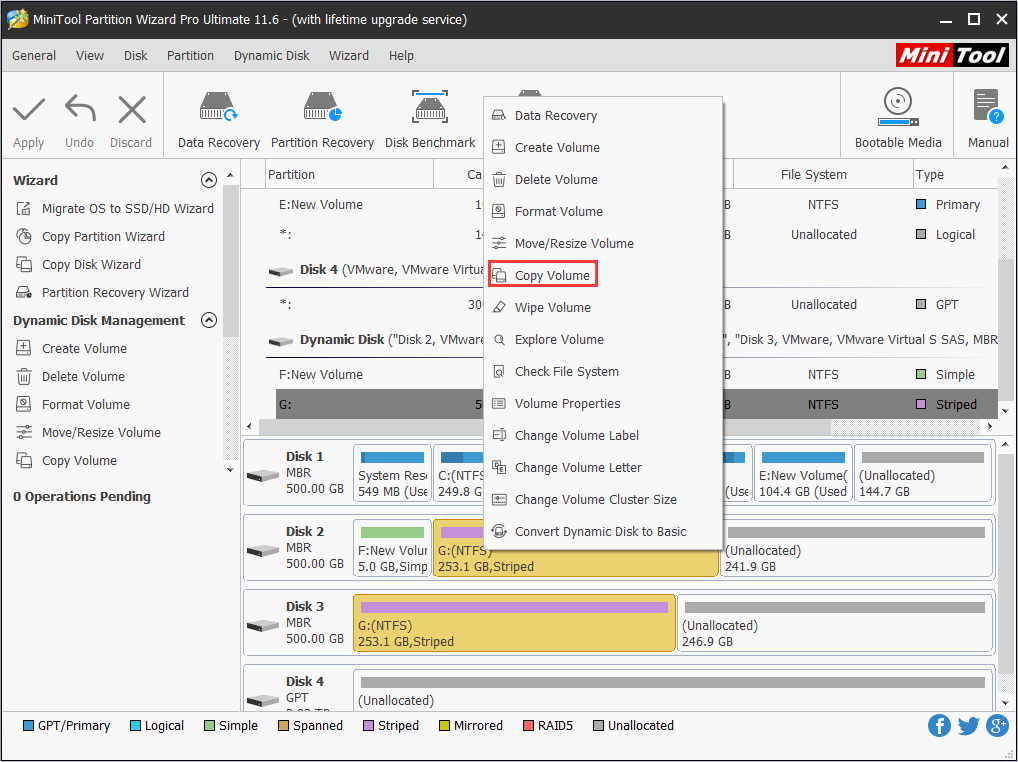Viewport: 1018px width, 762px height.
Task: Choose Volume Properties in context menu
Action: [x=603, y=404]
